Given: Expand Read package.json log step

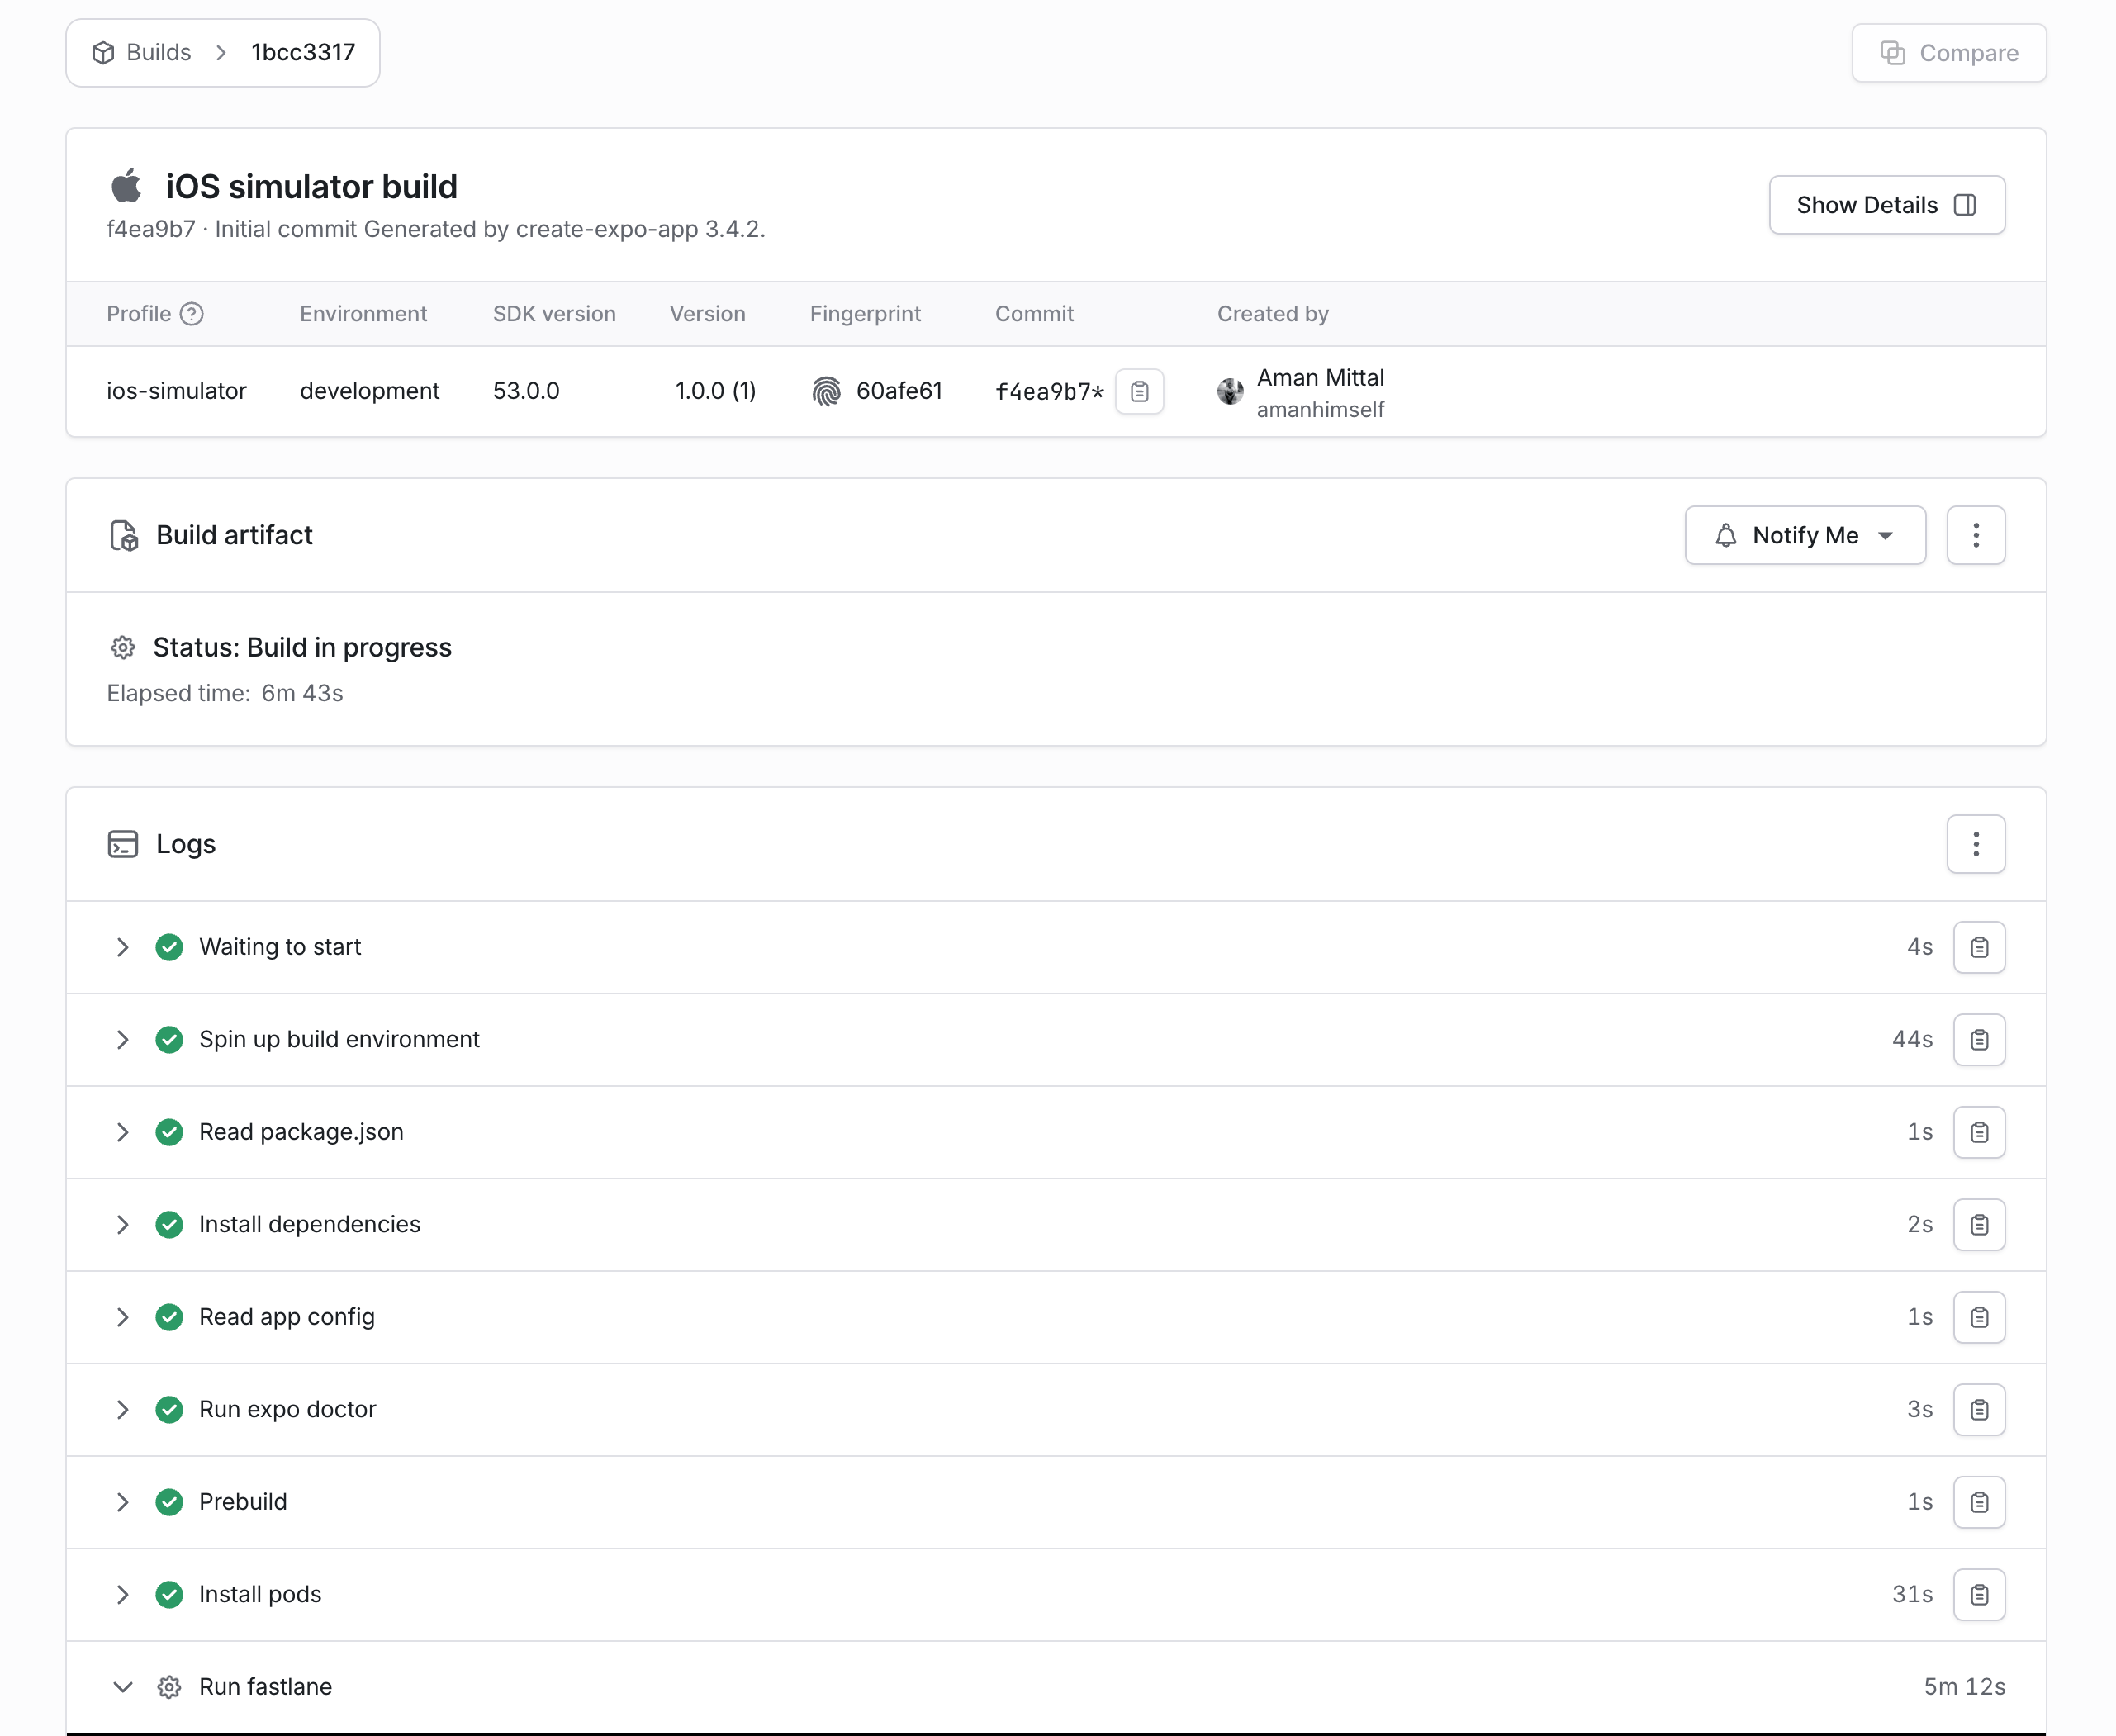Looking at the screenshot, I should (x=122, y=1132).
